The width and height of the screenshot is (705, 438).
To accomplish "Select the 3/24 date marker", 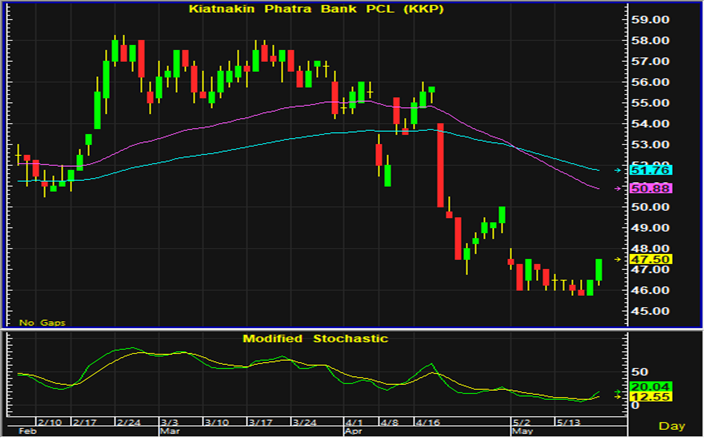I will tap(304, 423).
